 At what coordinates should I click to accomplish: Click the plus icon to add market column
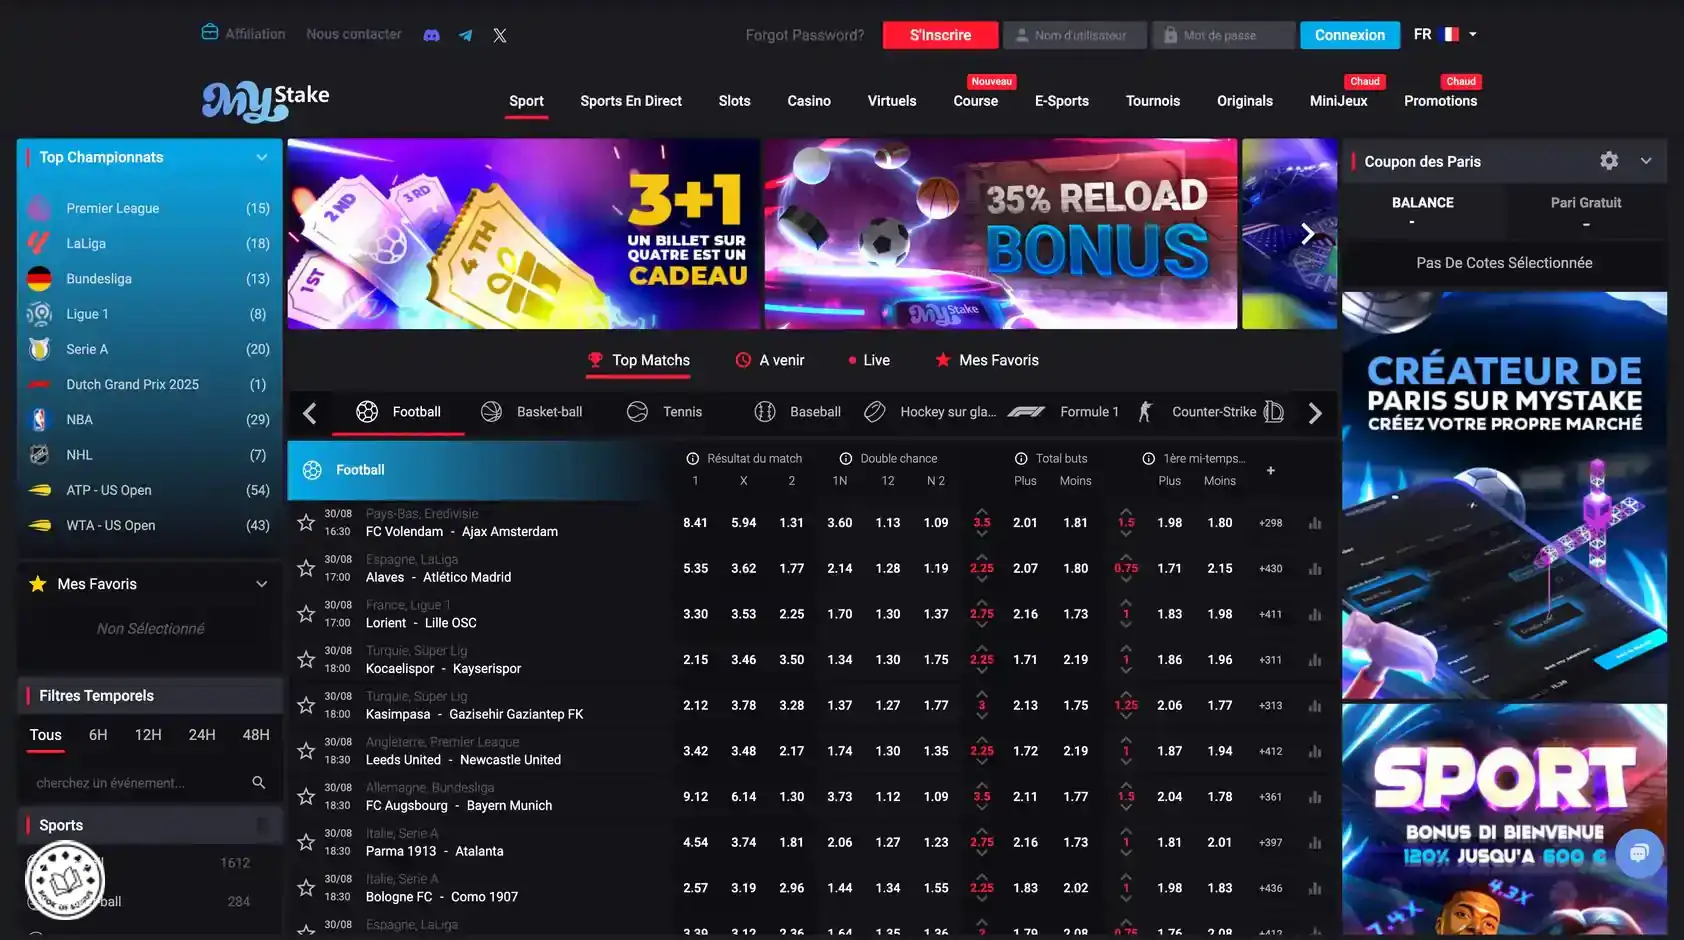point(1271,470)
